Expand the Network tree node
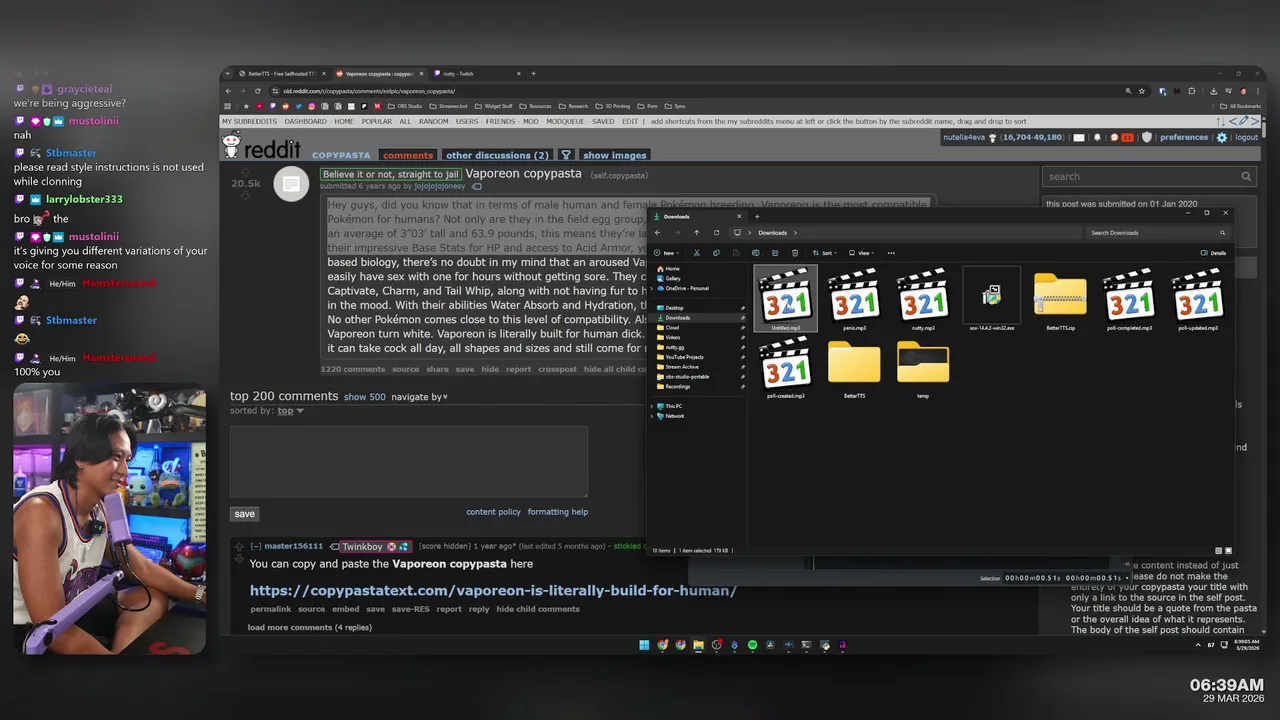 [654, 416]
